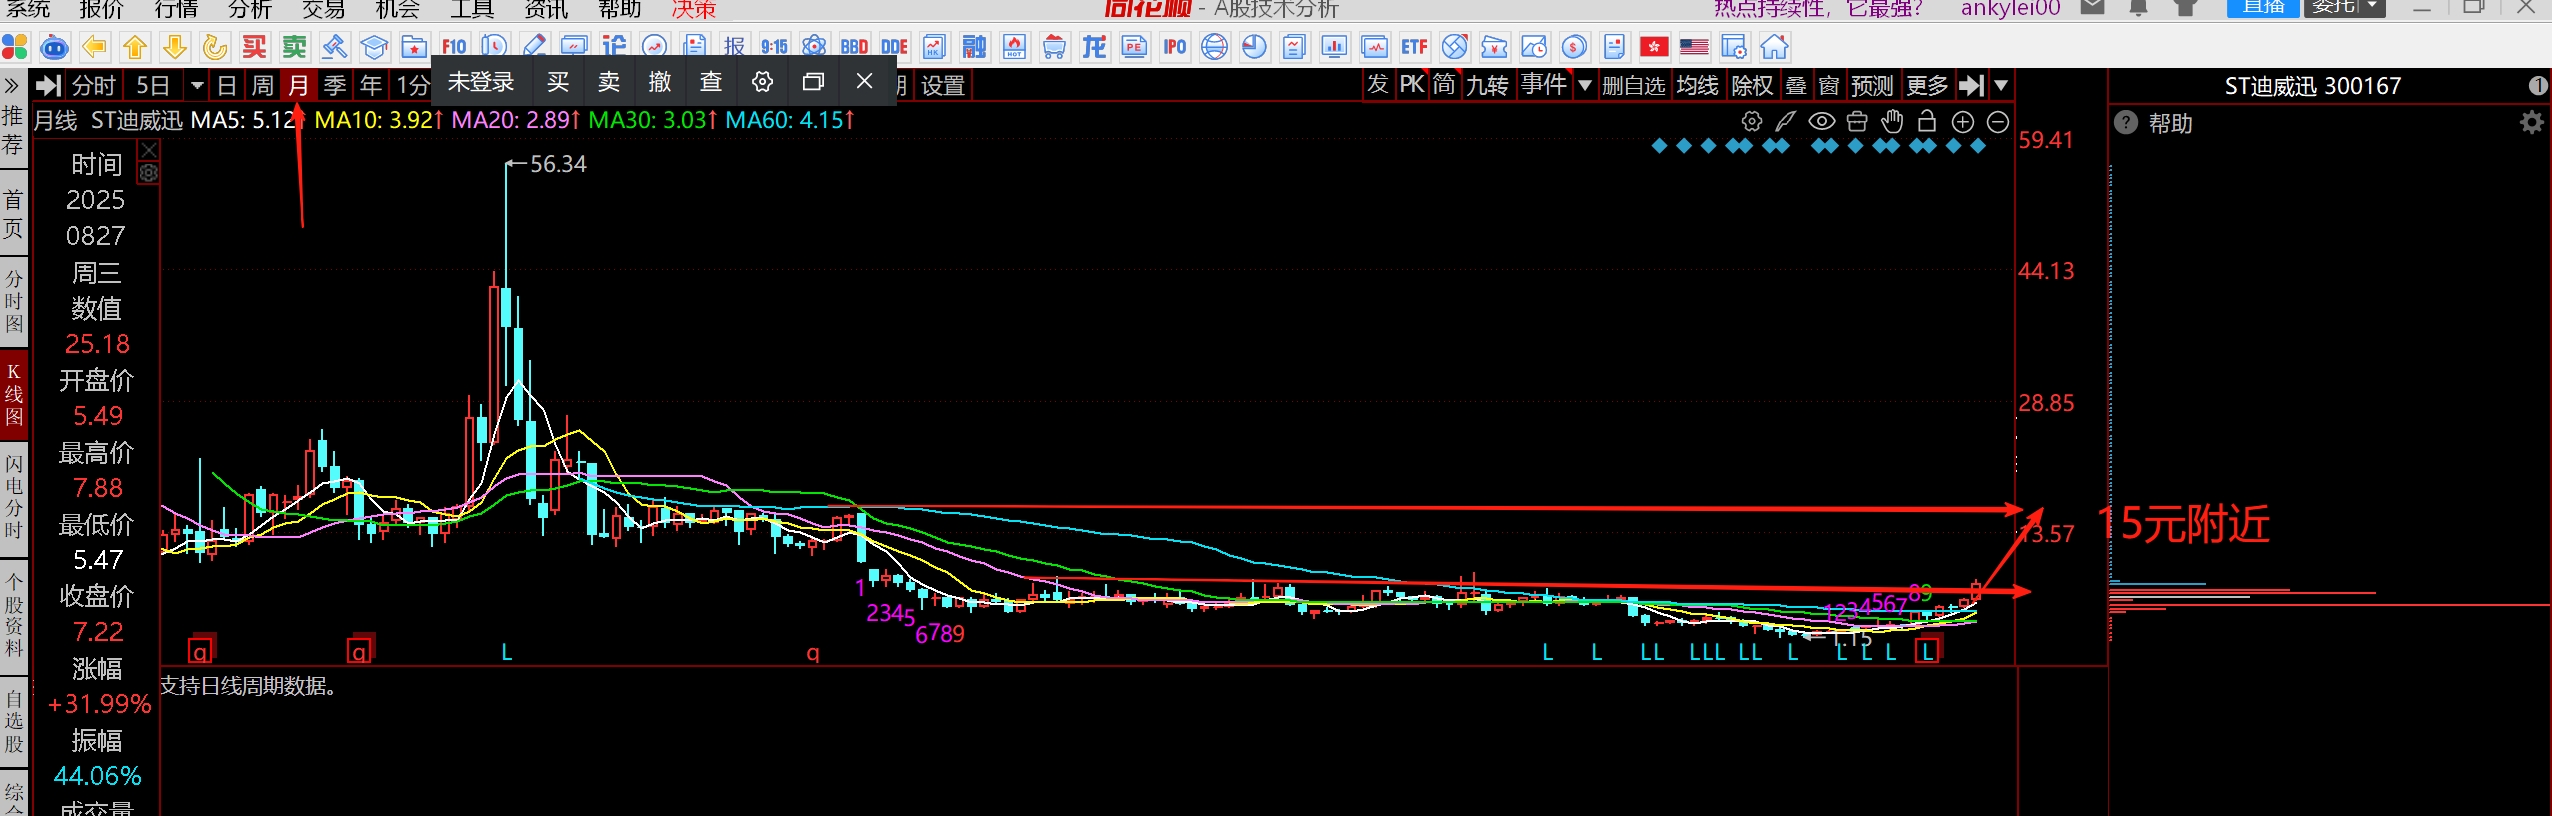Click the green 卖 sell toolbar icon

tap(295, 47)
